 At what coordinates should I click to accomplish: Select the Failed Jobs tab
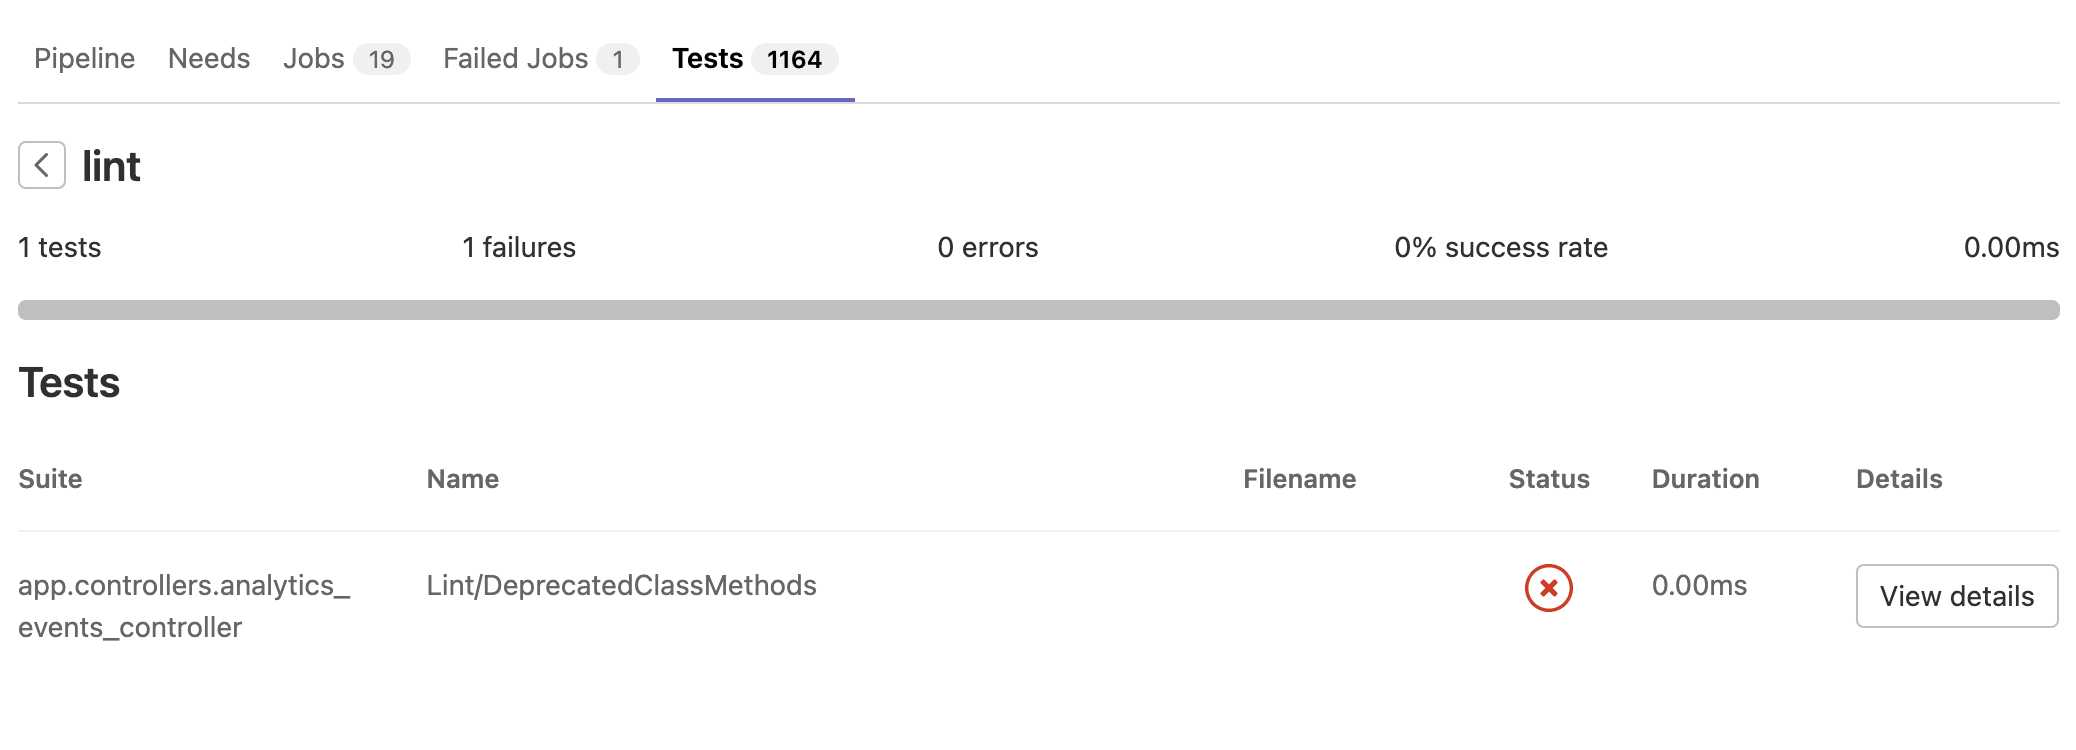pos(515,59)
